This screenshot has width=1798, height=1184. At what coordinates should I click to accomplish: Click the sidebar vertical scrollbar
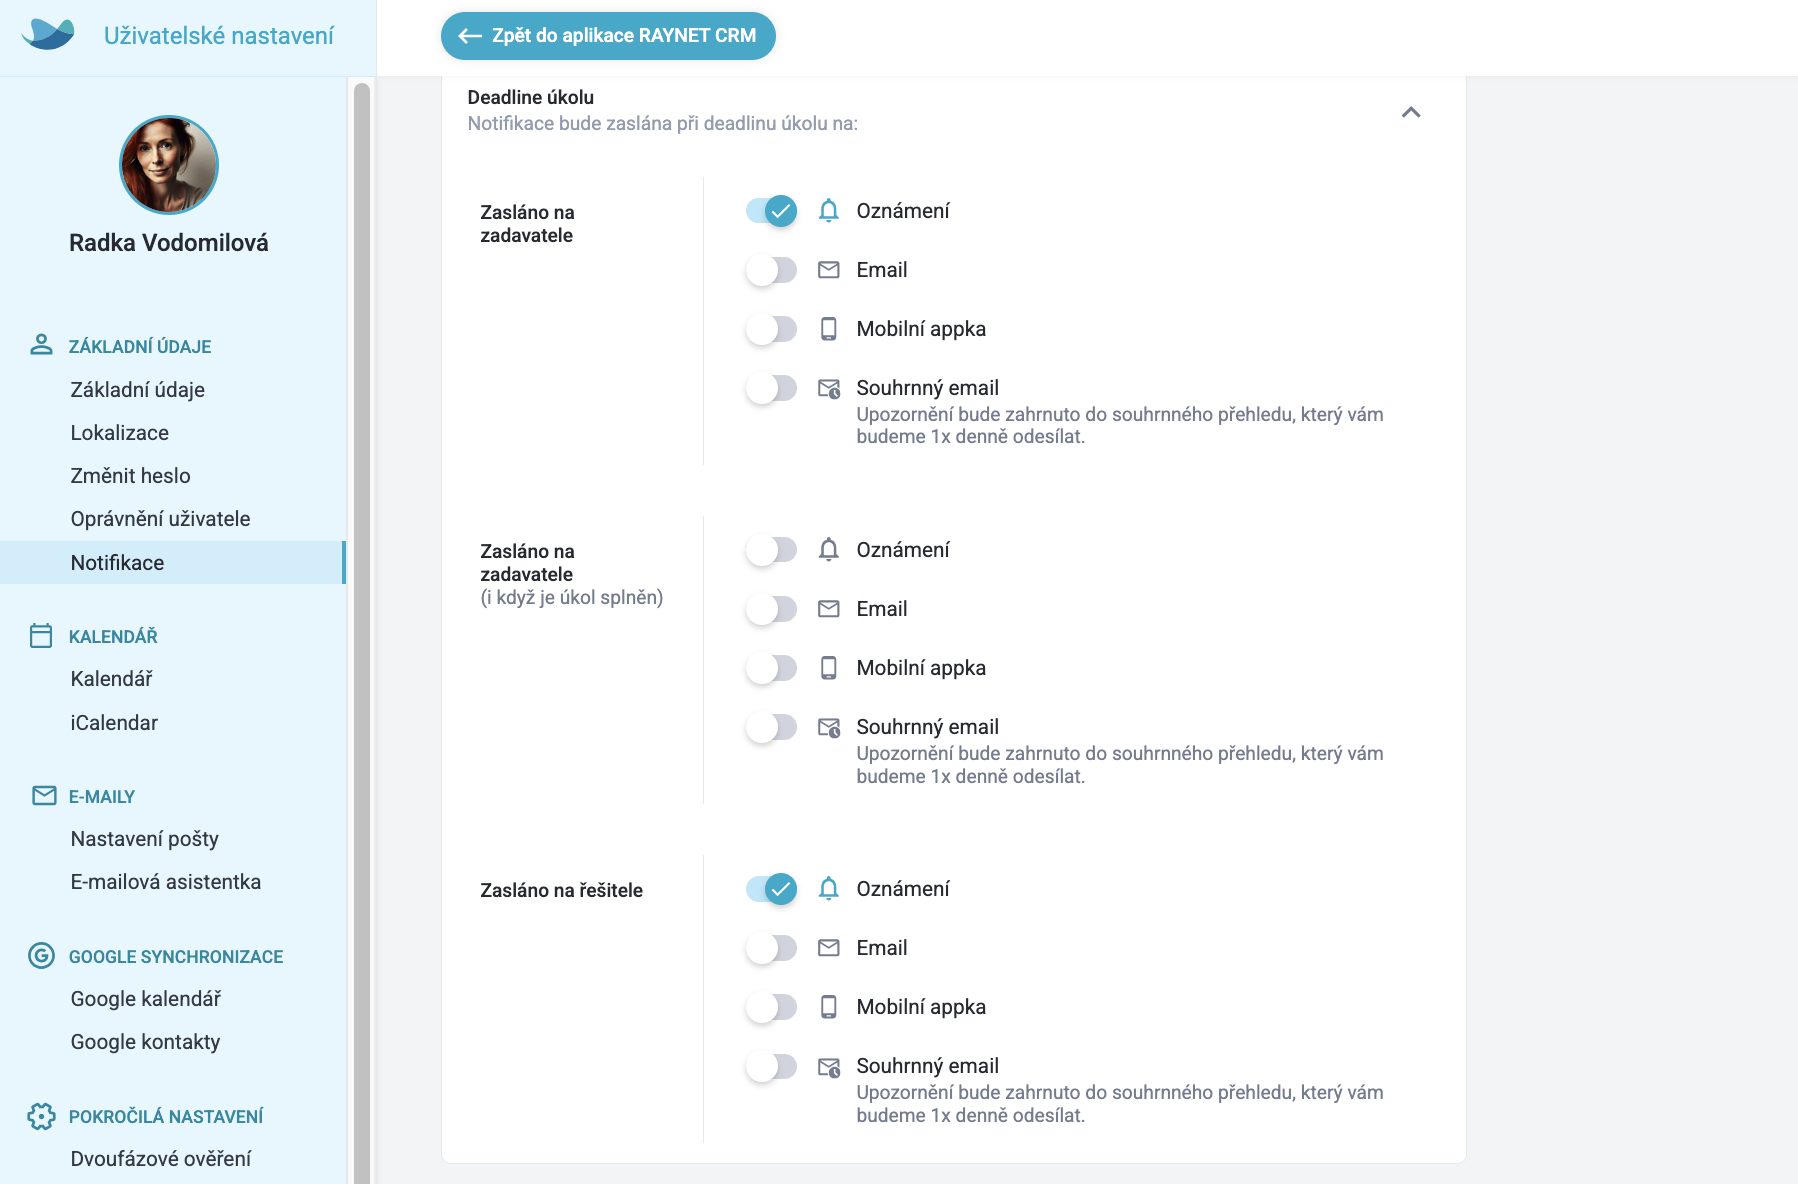click(x=362, y=632)
